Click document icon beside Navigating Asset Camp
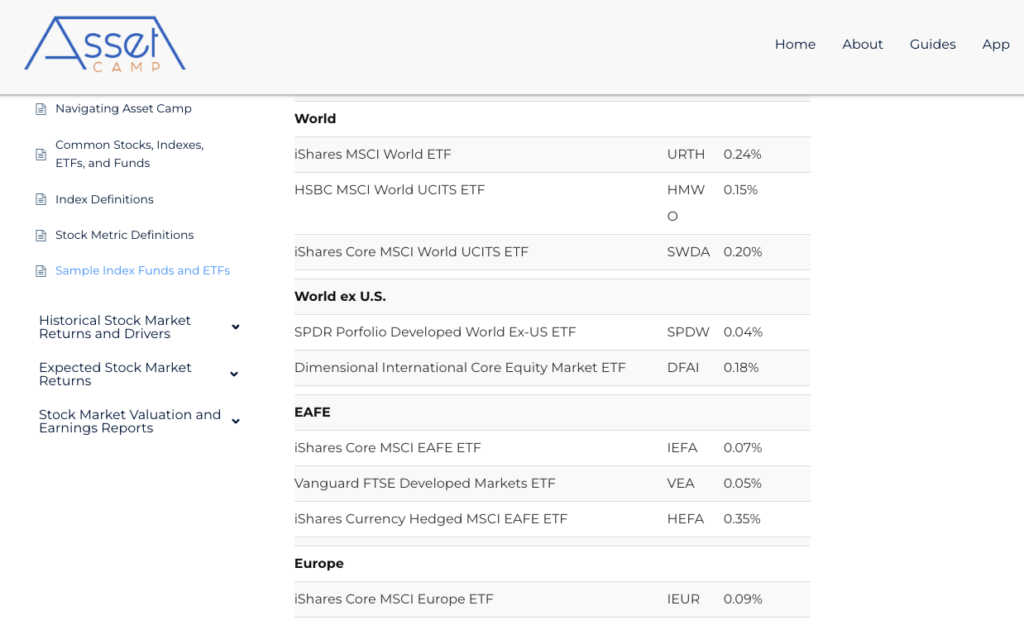Image resolution: width=1024 pixels, height=625 pixels. coord(40,109)
